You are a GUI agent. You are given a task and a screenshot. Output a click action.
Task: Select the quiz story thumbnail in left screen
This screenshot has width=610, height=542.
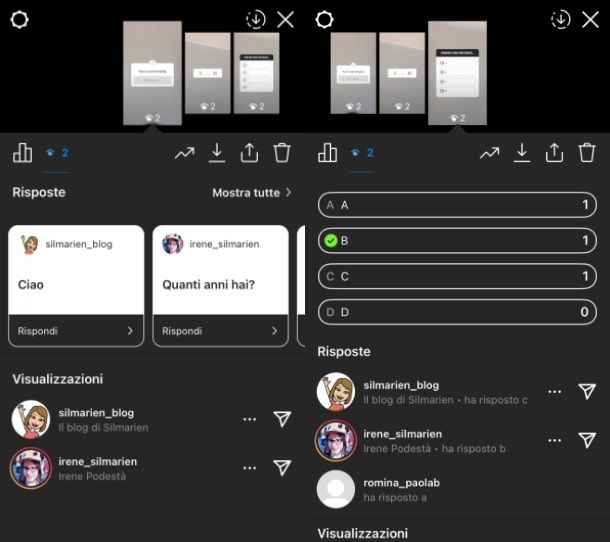pyautogui.click(x=256, y=73)
